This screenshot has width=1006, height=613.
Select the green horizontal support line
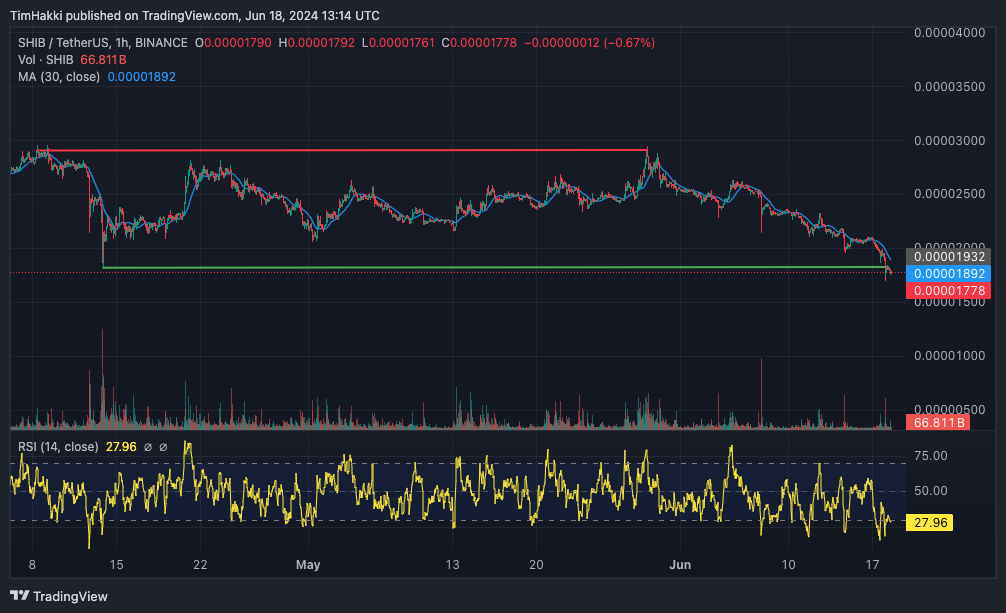point(495,267)
